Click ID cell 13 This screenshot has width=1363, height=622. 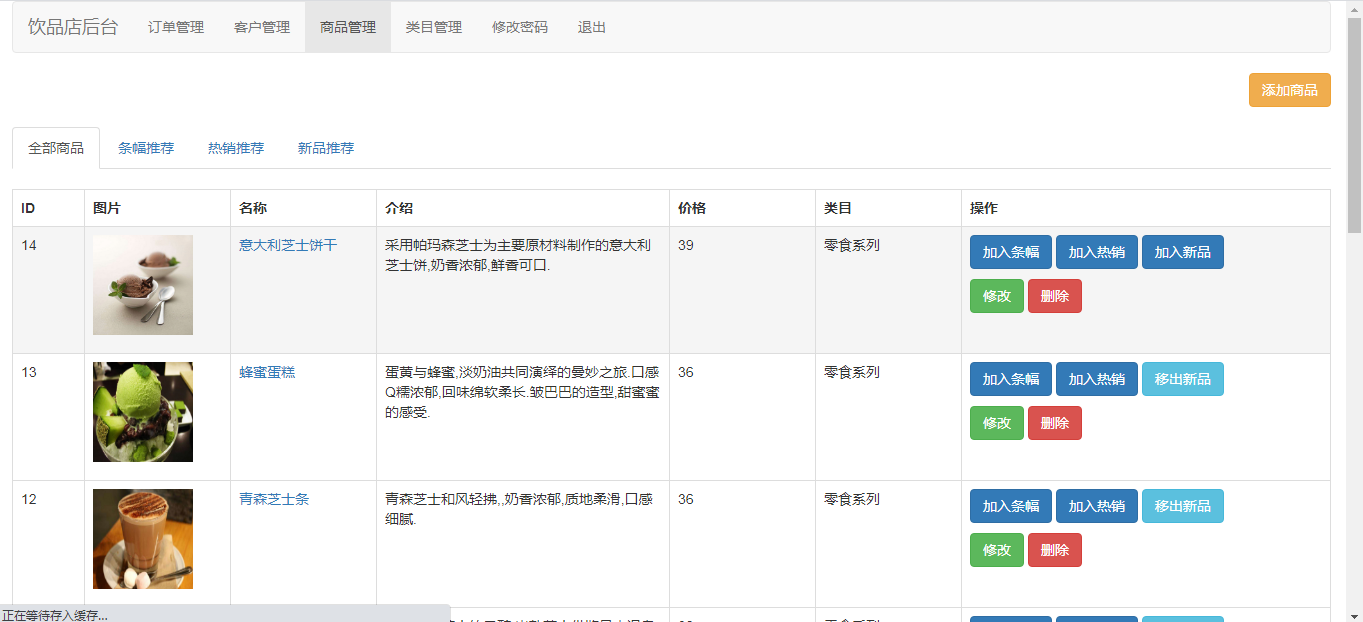point(29,372)
